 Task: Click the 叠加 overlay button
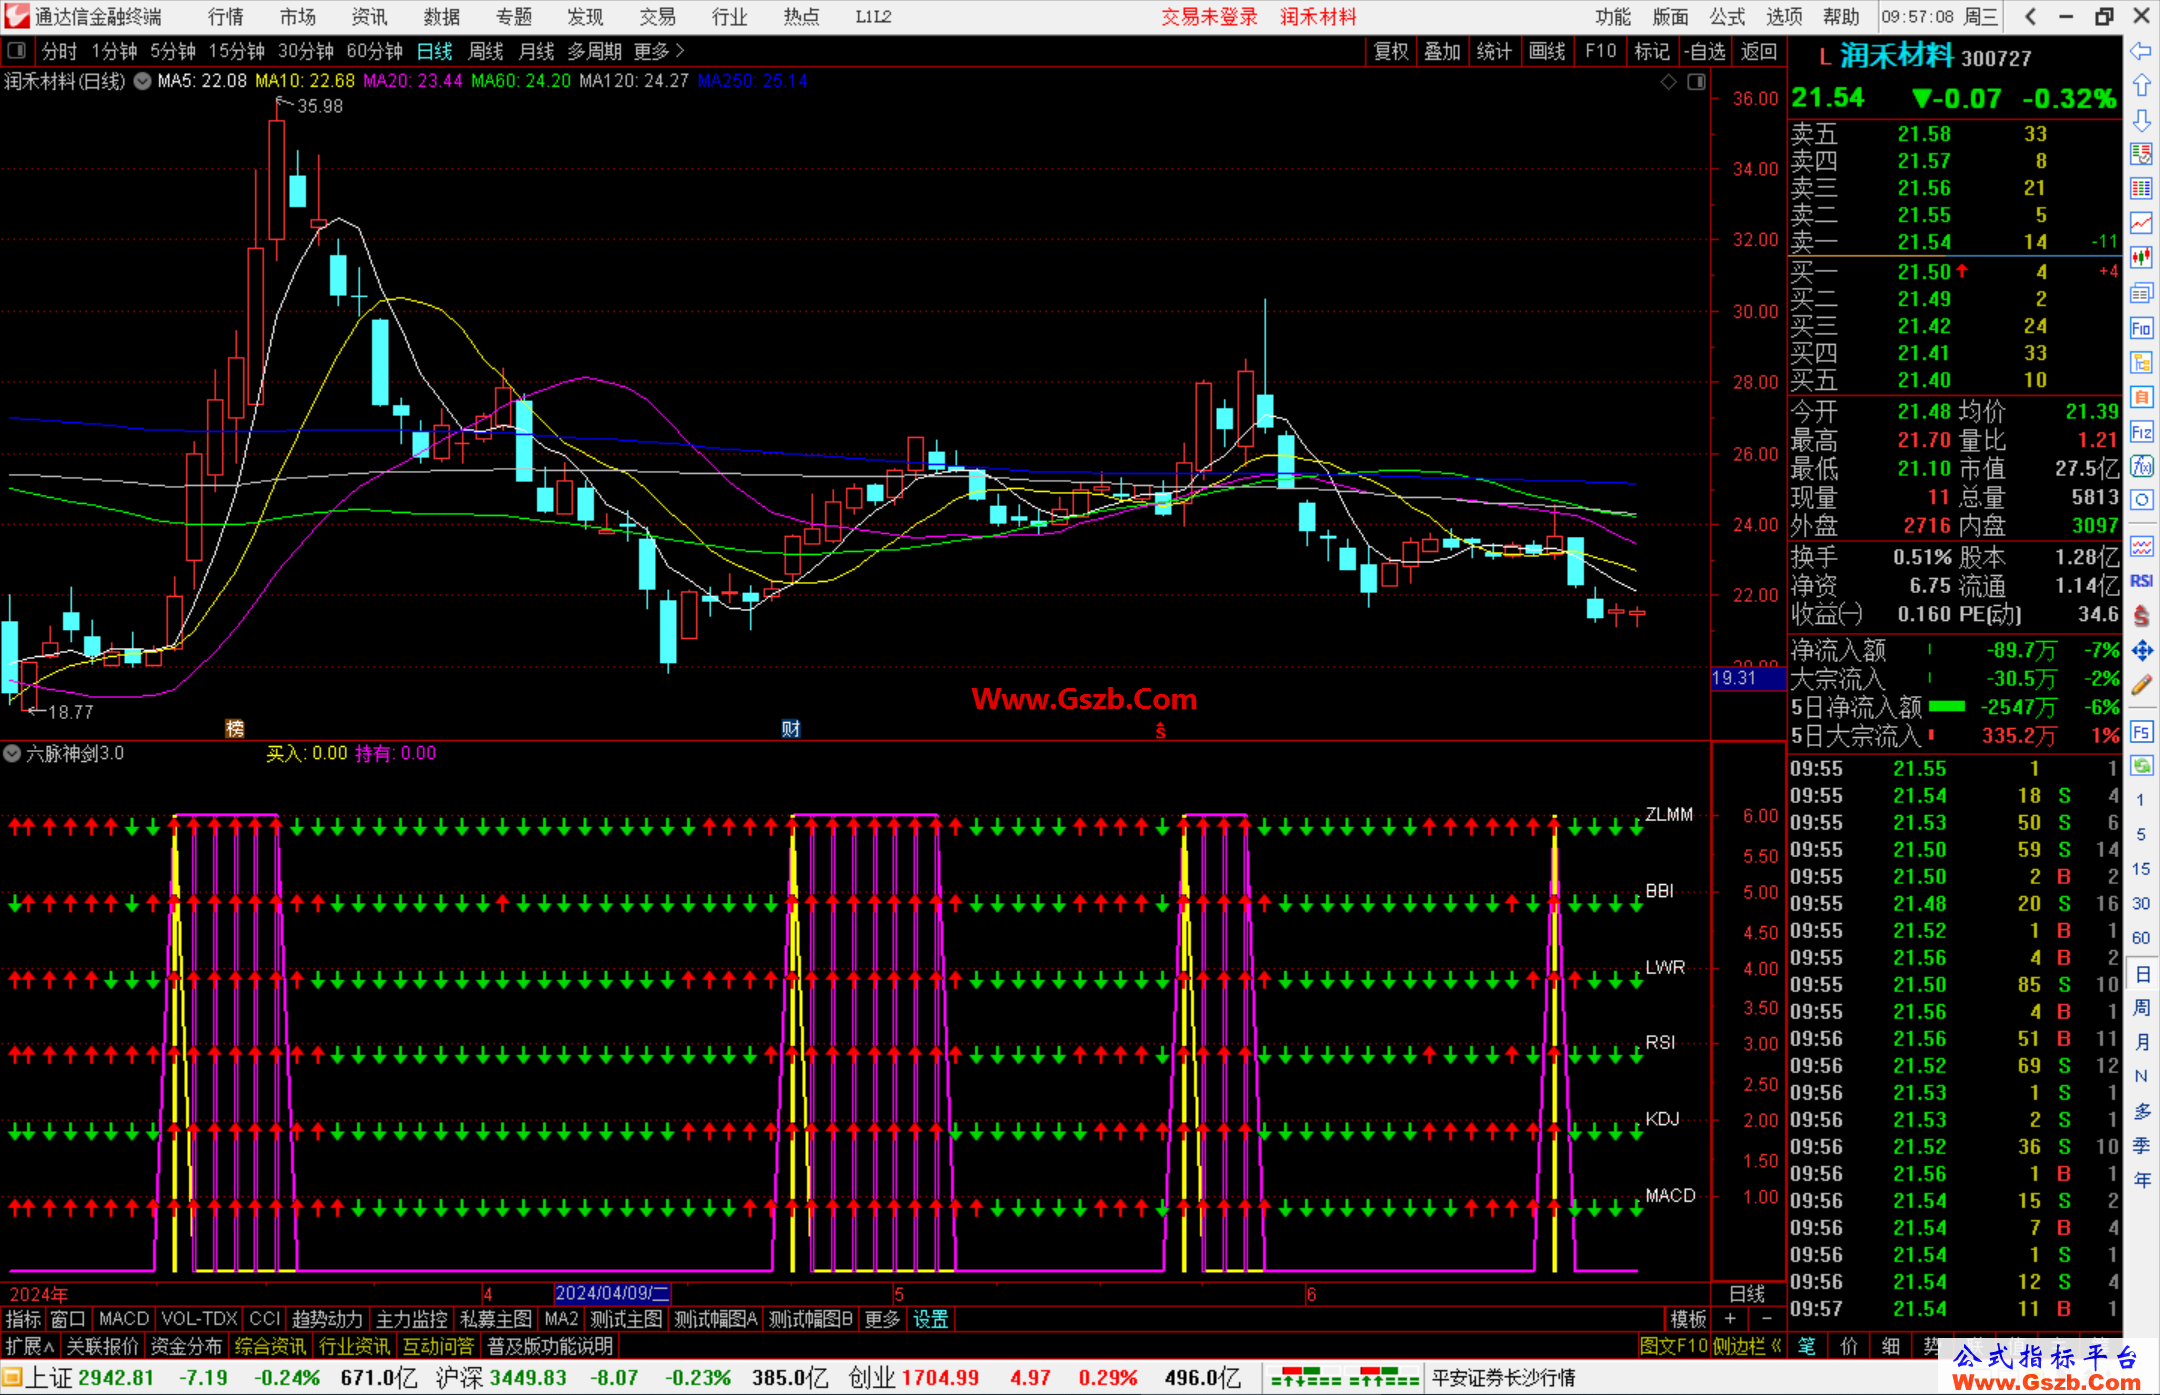tap(1443, 51)
